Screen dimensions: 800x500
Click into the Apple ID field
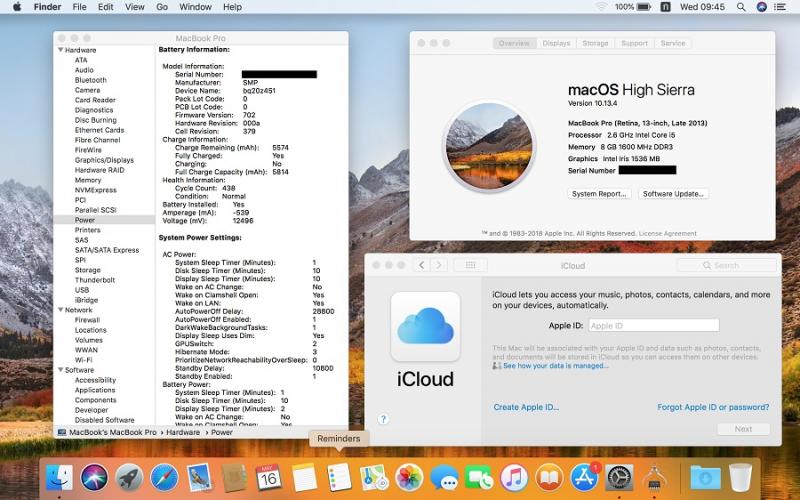pos(654,326)
